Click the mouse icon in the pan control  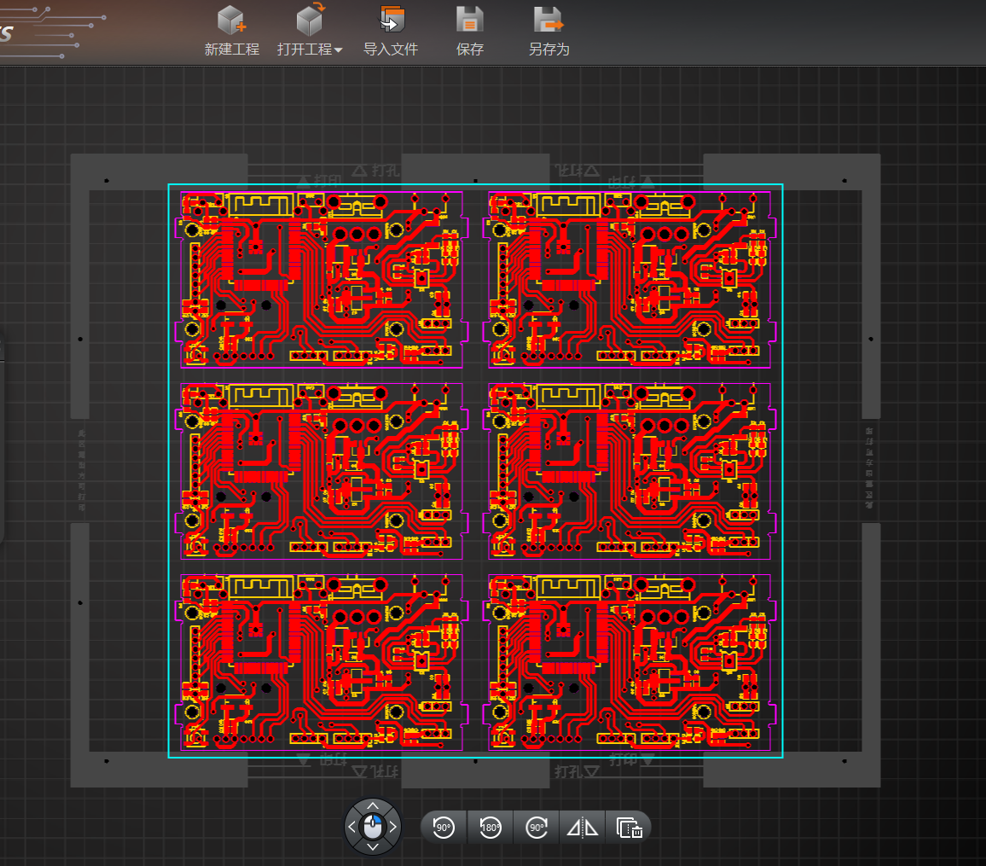pos(373,827)
